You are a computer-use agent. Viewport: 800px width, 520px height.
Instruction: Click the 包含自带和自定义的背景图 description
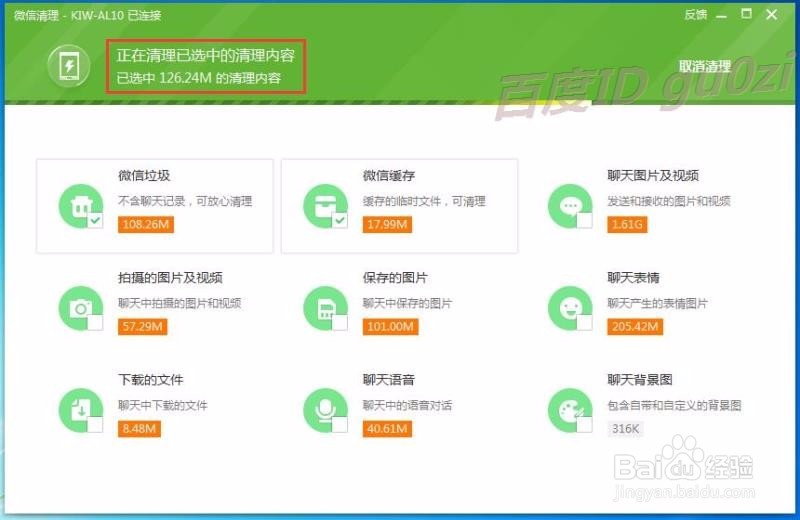(x=674, y=406)
